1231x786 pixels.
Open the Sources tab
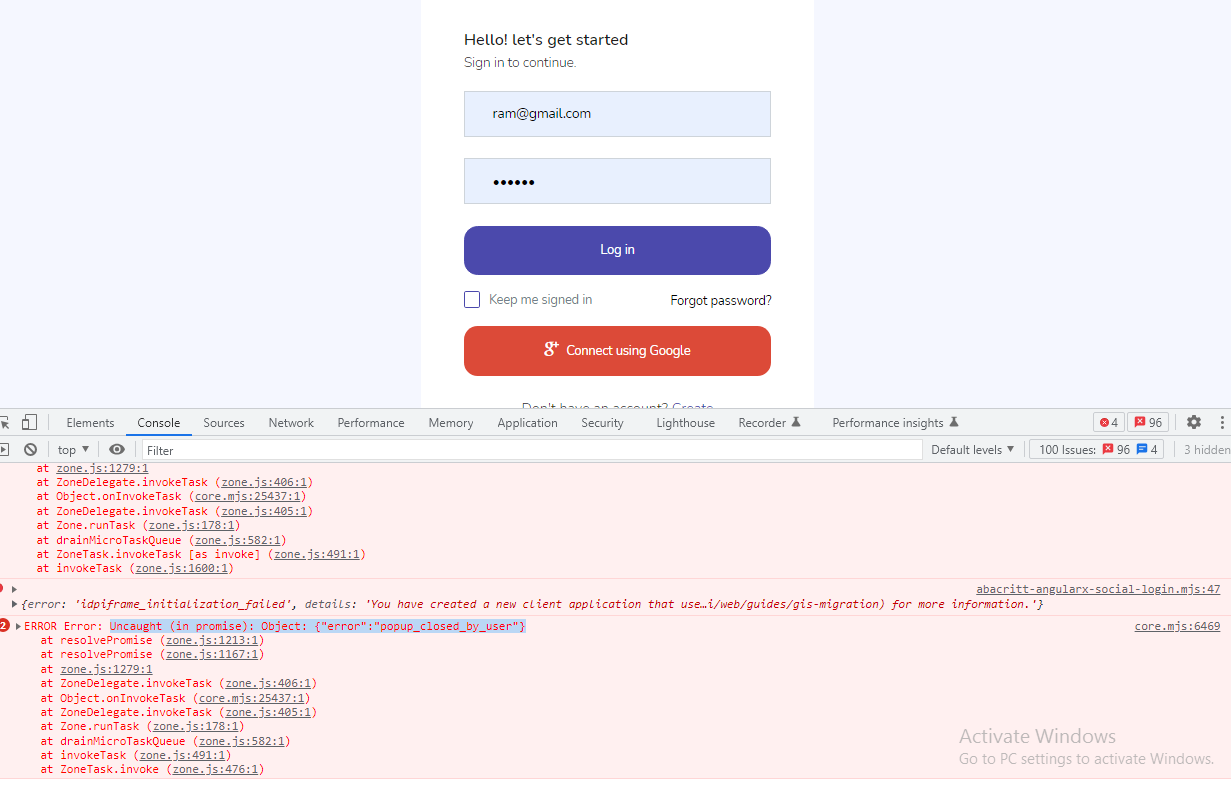point(224,423)
